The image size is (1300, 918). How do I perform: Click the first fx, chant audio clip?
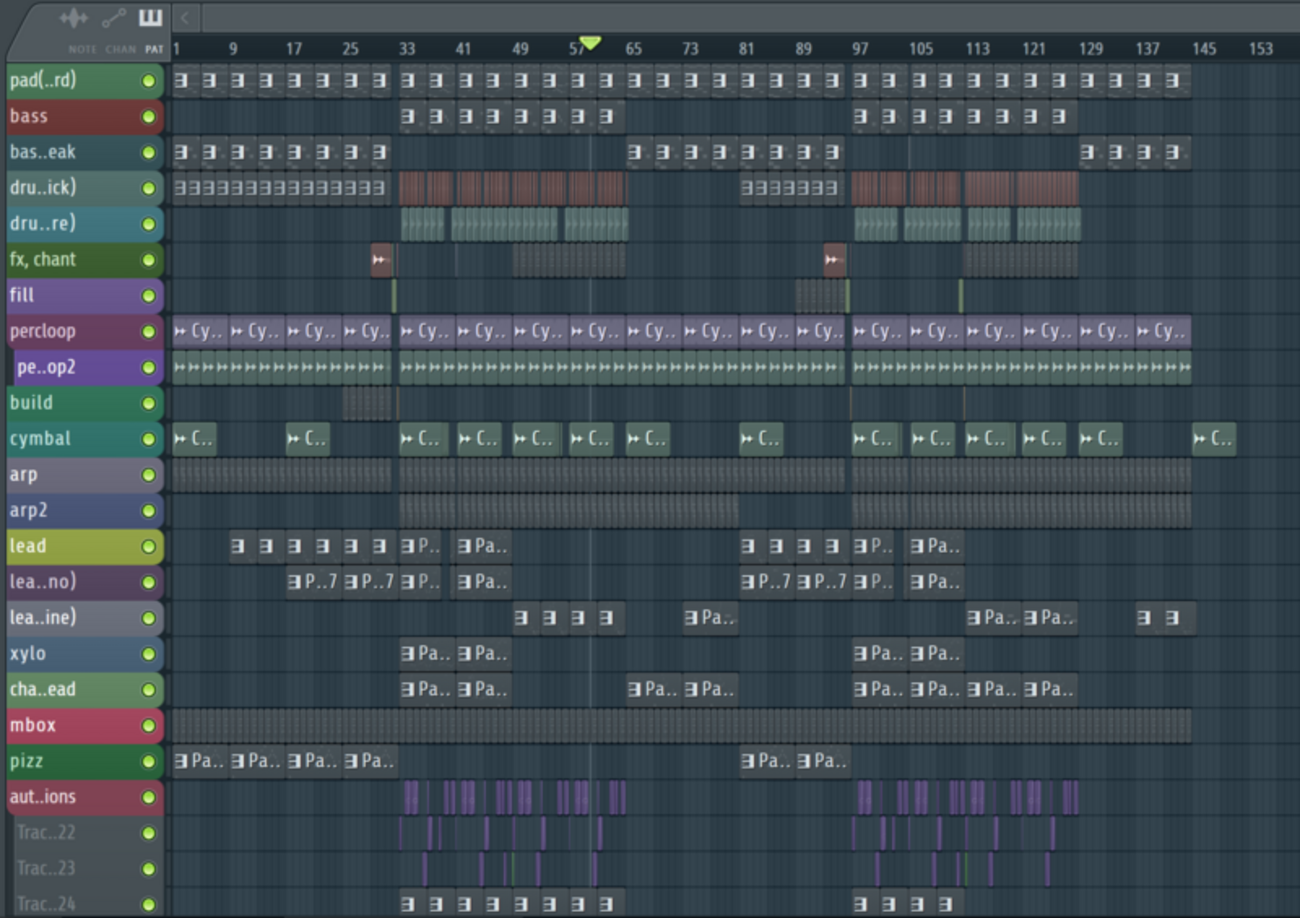(x=381, y=260)
